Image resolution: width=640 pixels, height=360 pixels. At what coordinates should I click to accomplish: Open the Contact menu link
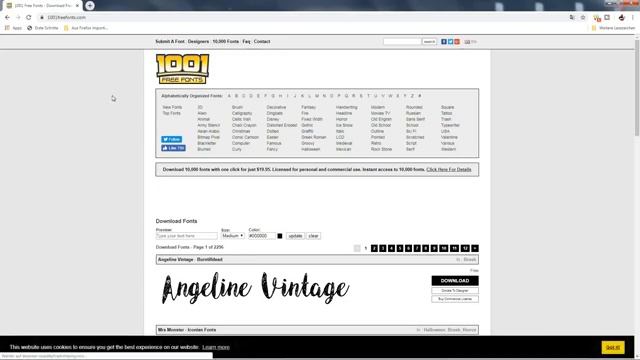coord(262,42)
